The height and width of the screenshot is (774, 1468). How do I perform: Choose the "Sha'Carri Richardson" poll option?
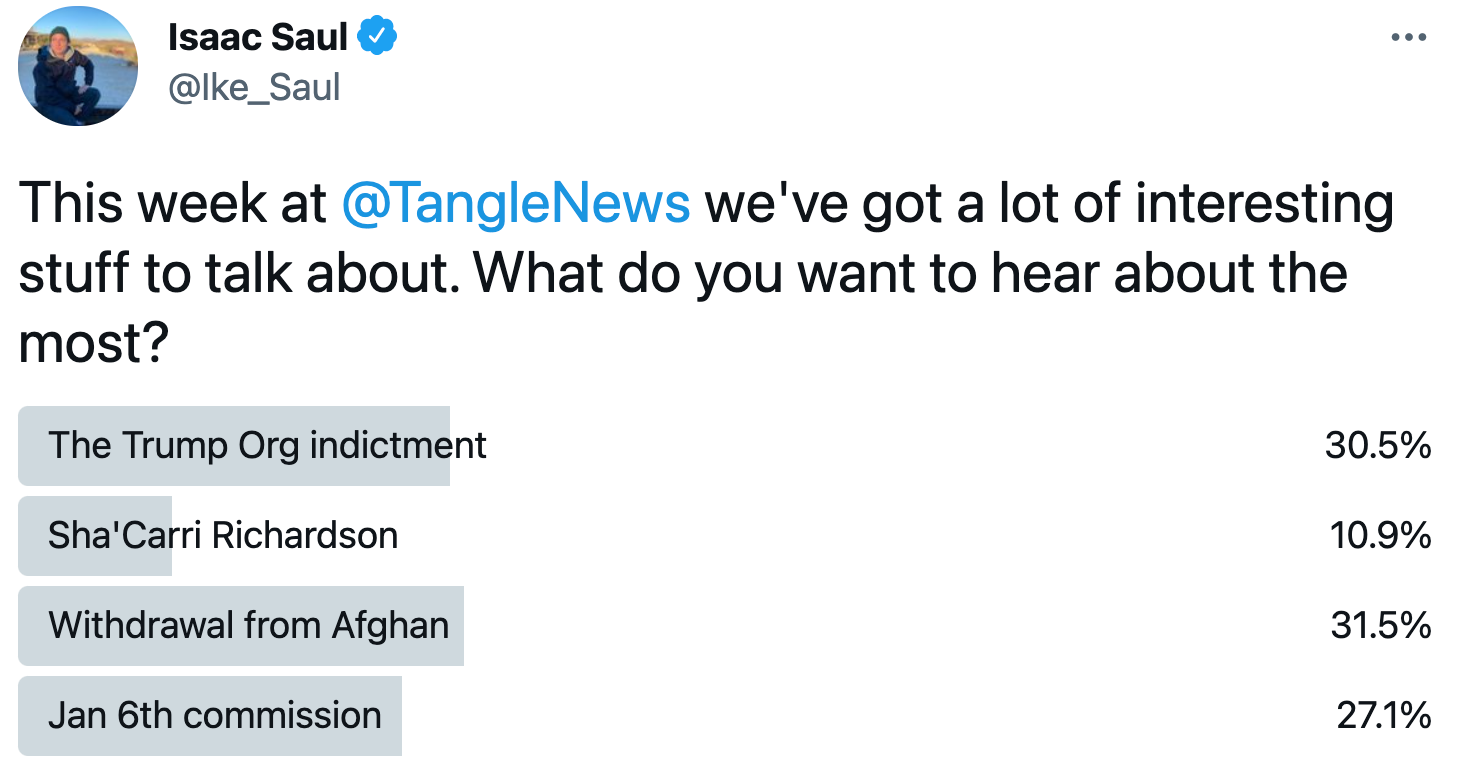pos(223,536)
